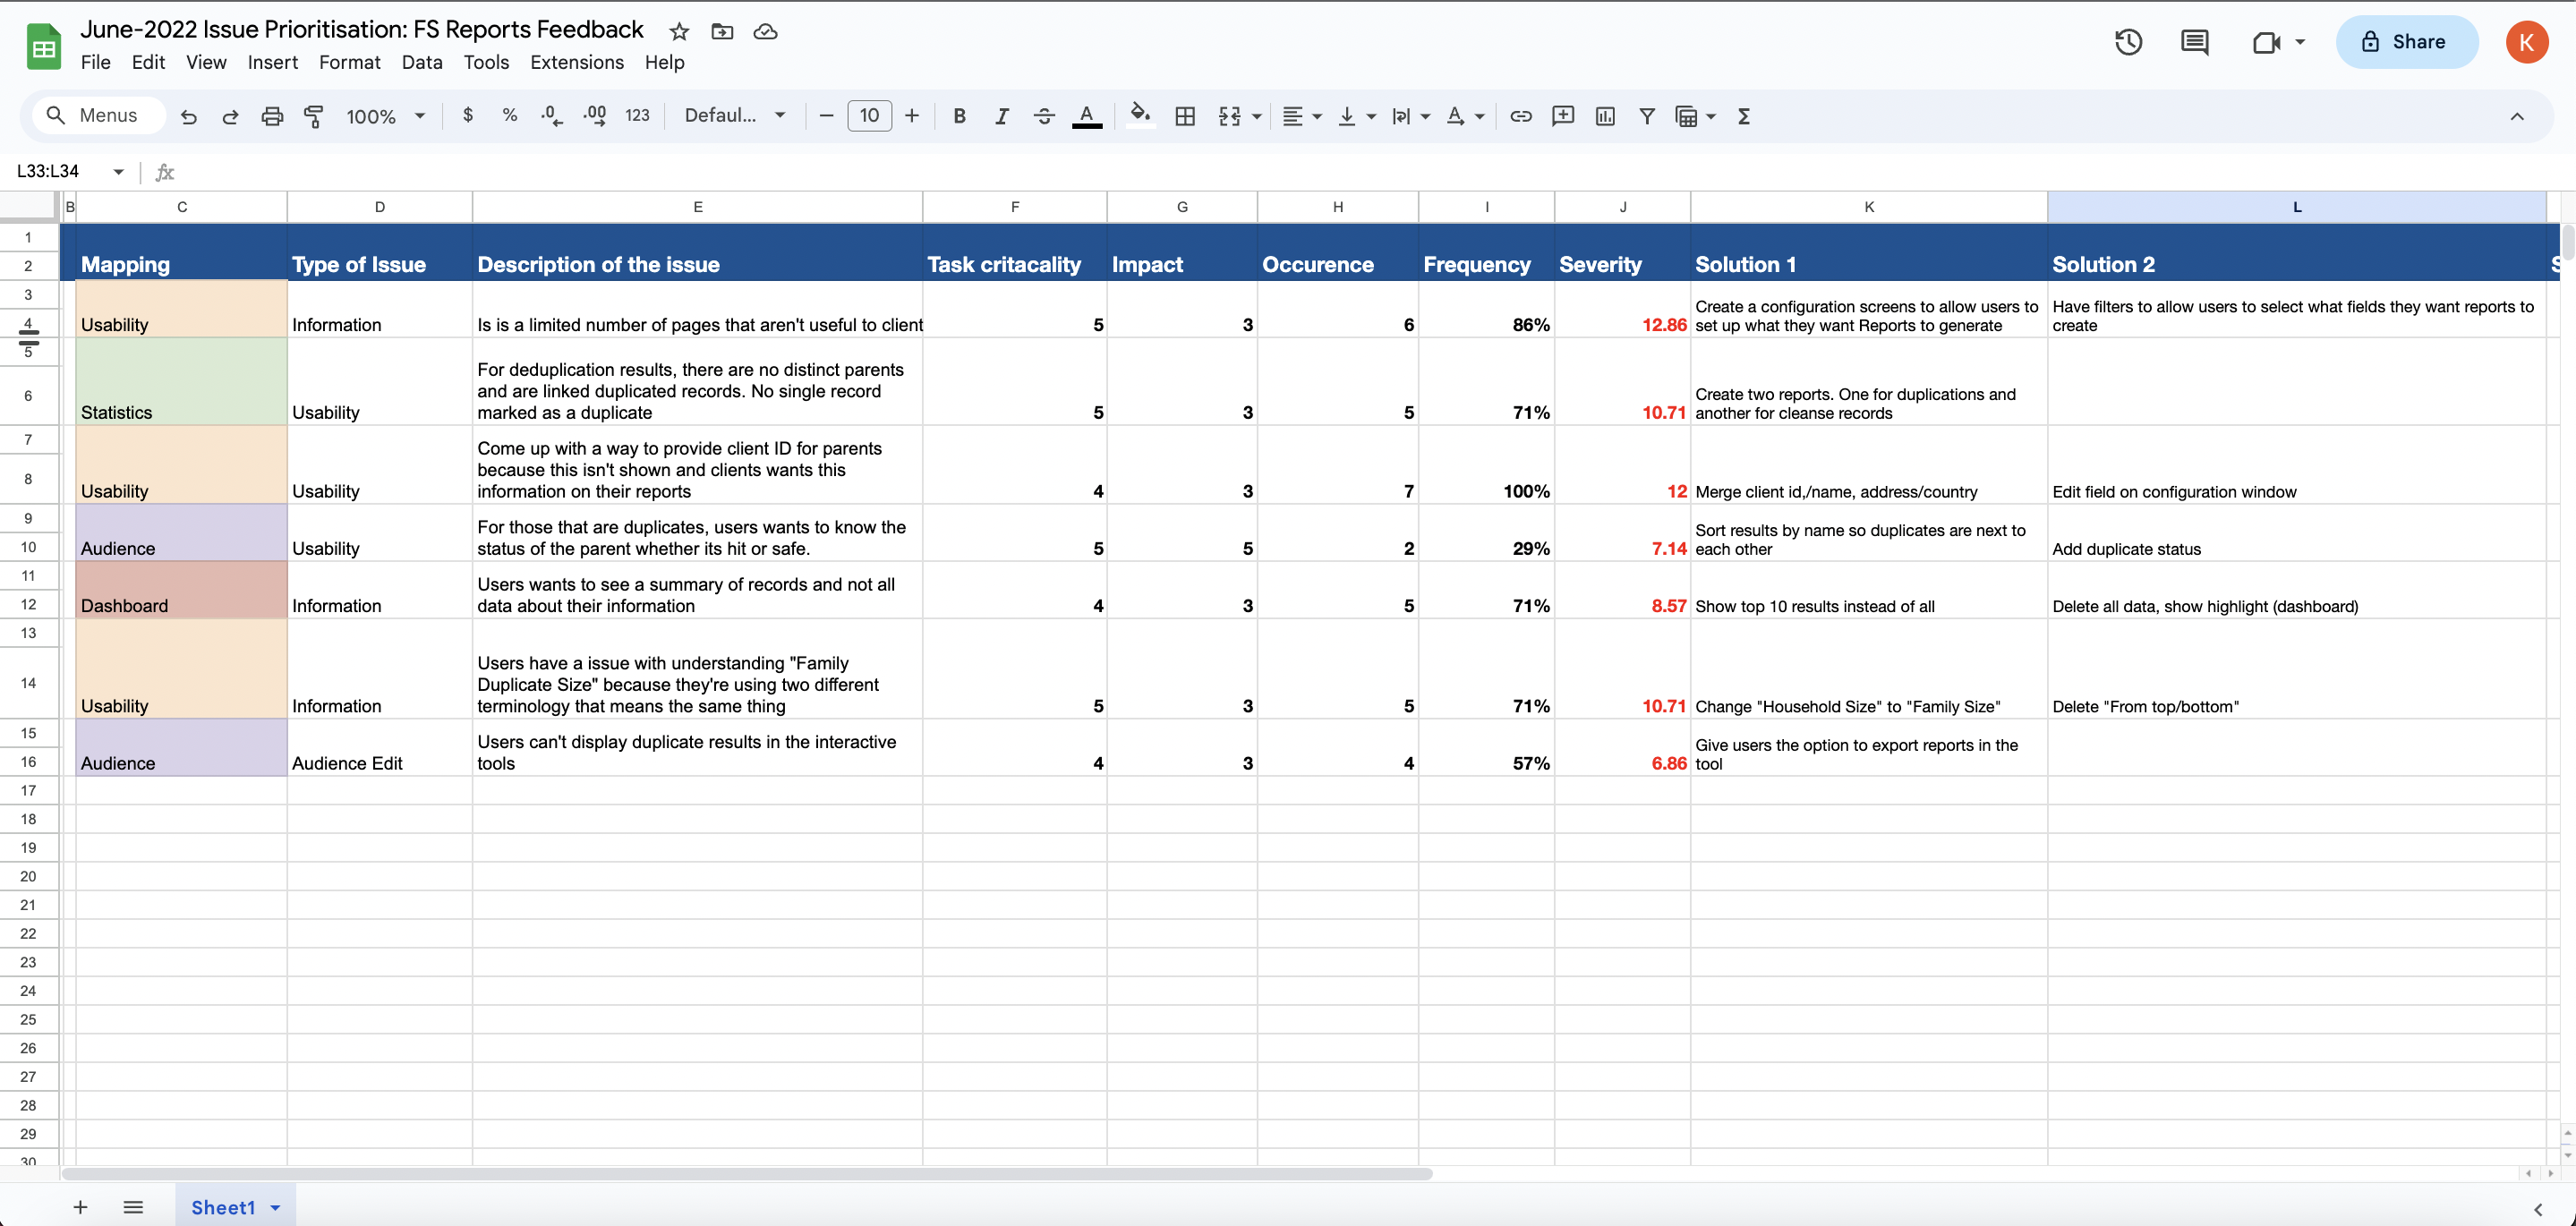Open the fill color picker

point(1140,116)
